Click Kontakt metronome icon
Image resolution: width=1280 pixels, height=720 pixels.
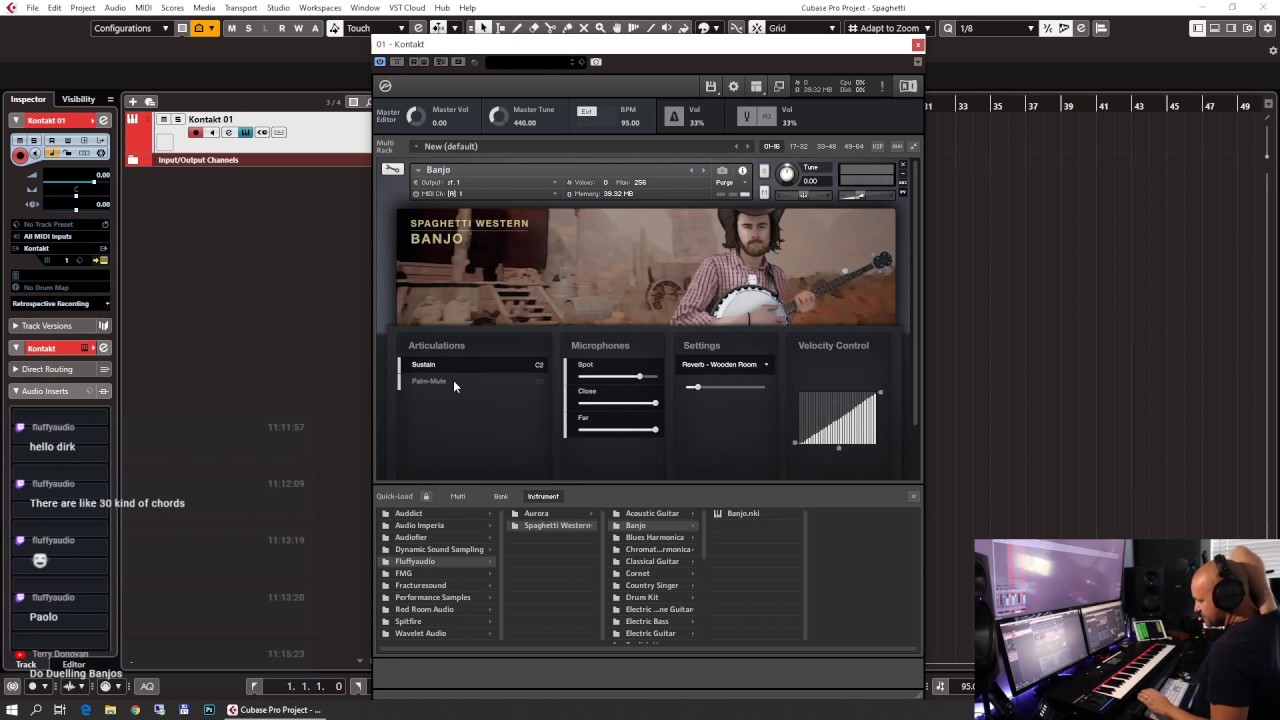click(674, 117)
